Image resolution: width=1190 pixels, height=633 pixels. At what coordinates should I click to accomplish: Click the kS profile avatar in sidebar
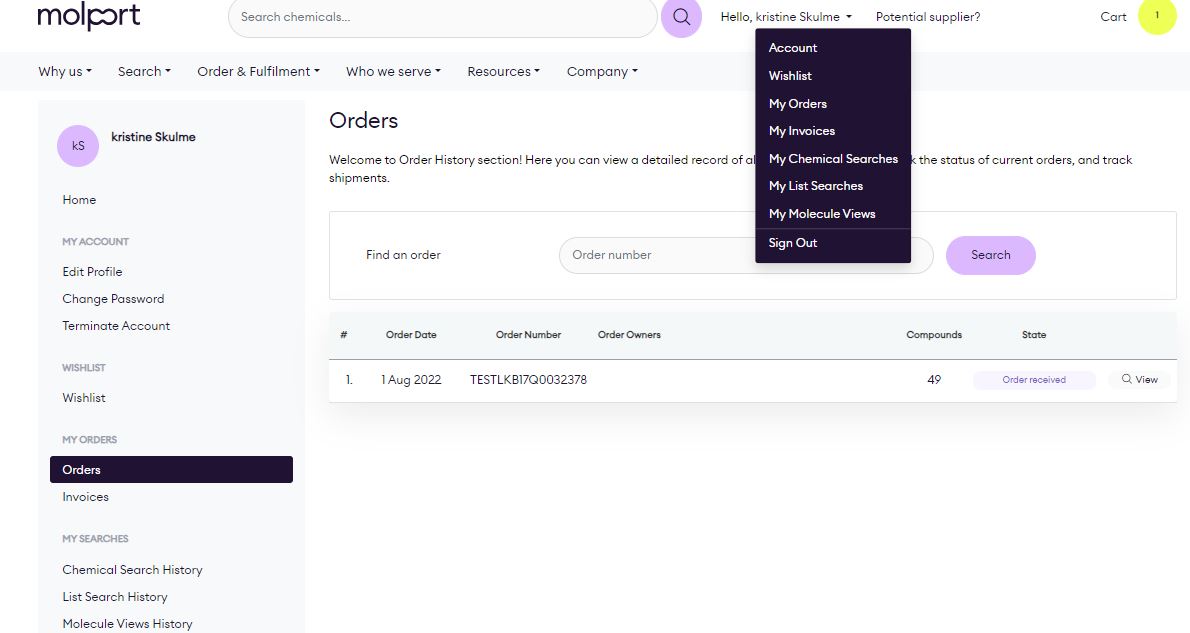click(x=78, y=146)
